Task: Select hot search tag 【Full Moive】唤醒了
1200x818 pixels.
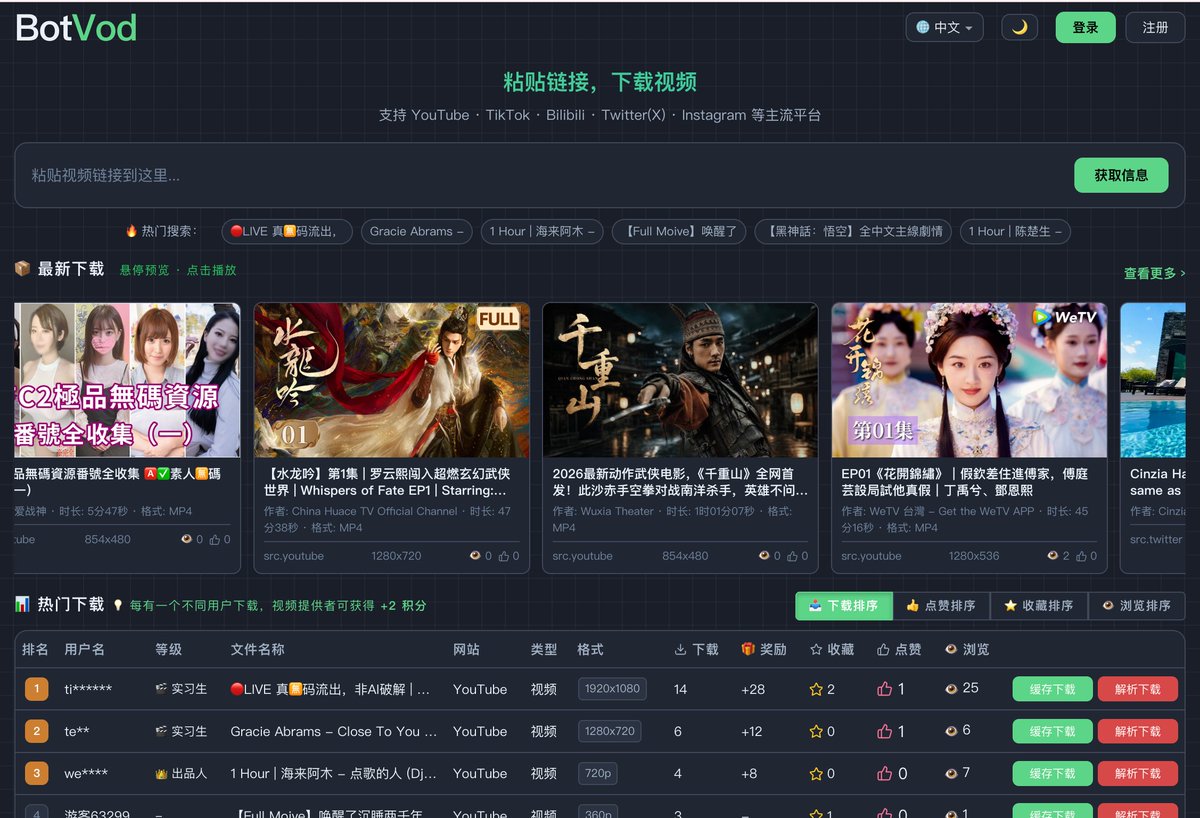Action: pos(679,231)
